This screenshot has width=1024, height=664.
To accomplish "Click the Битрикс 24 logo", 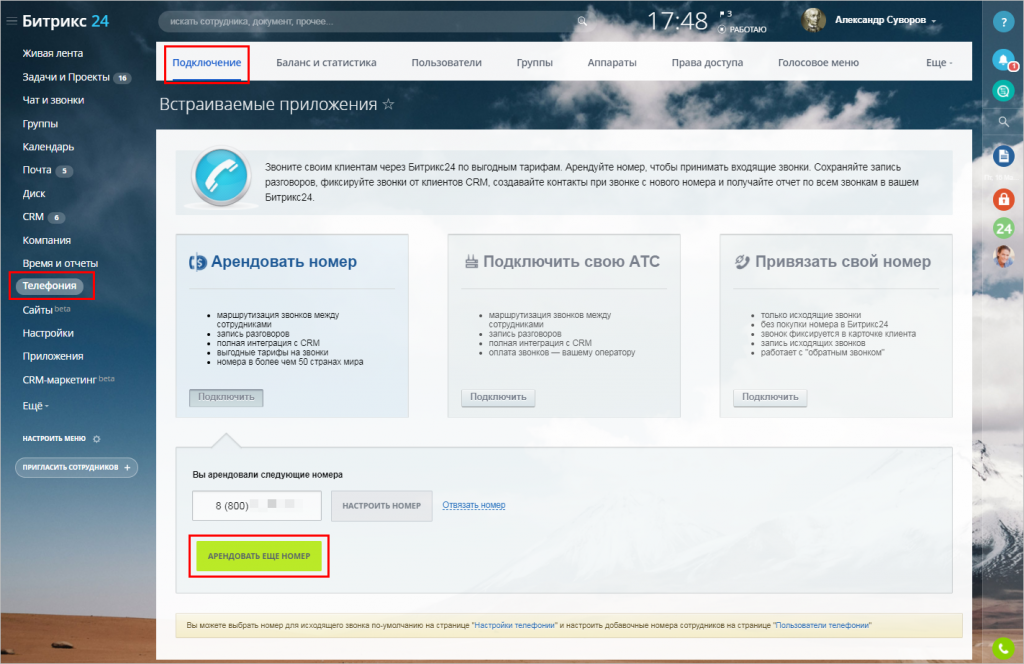I will tap(65, 21).
